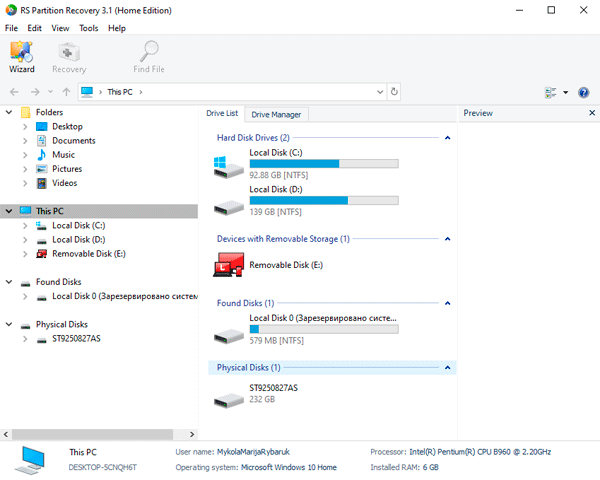Refresh the address bar location
Screen dimensions: 600x480
(x=394, y=92)
